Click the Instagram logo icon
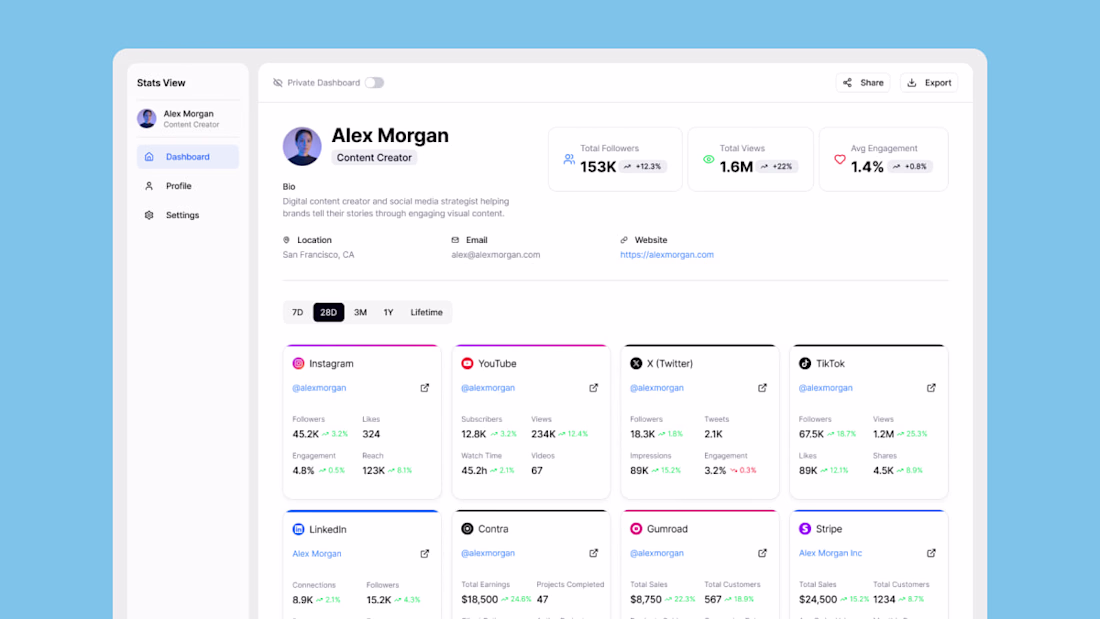The image size is (1100, 619). click(x=298, y=364)
